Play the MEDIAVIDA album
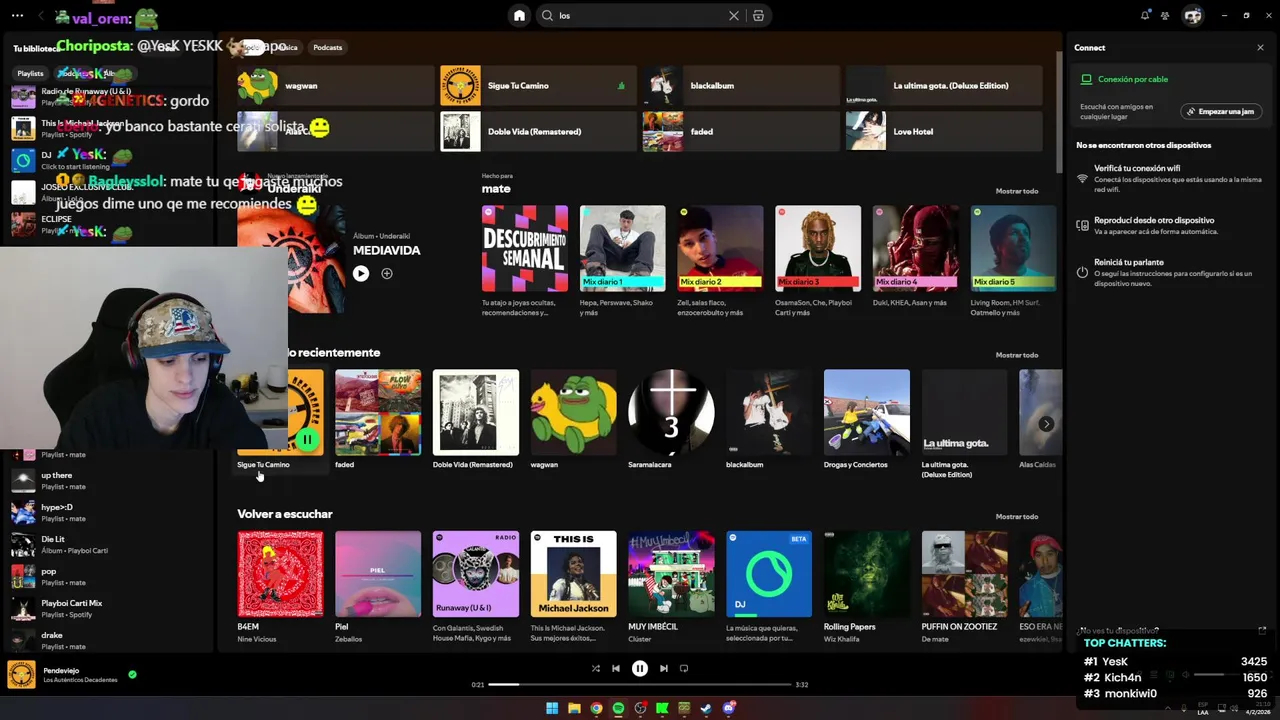Screen dimensions: 1280x720 click(361, 273)
